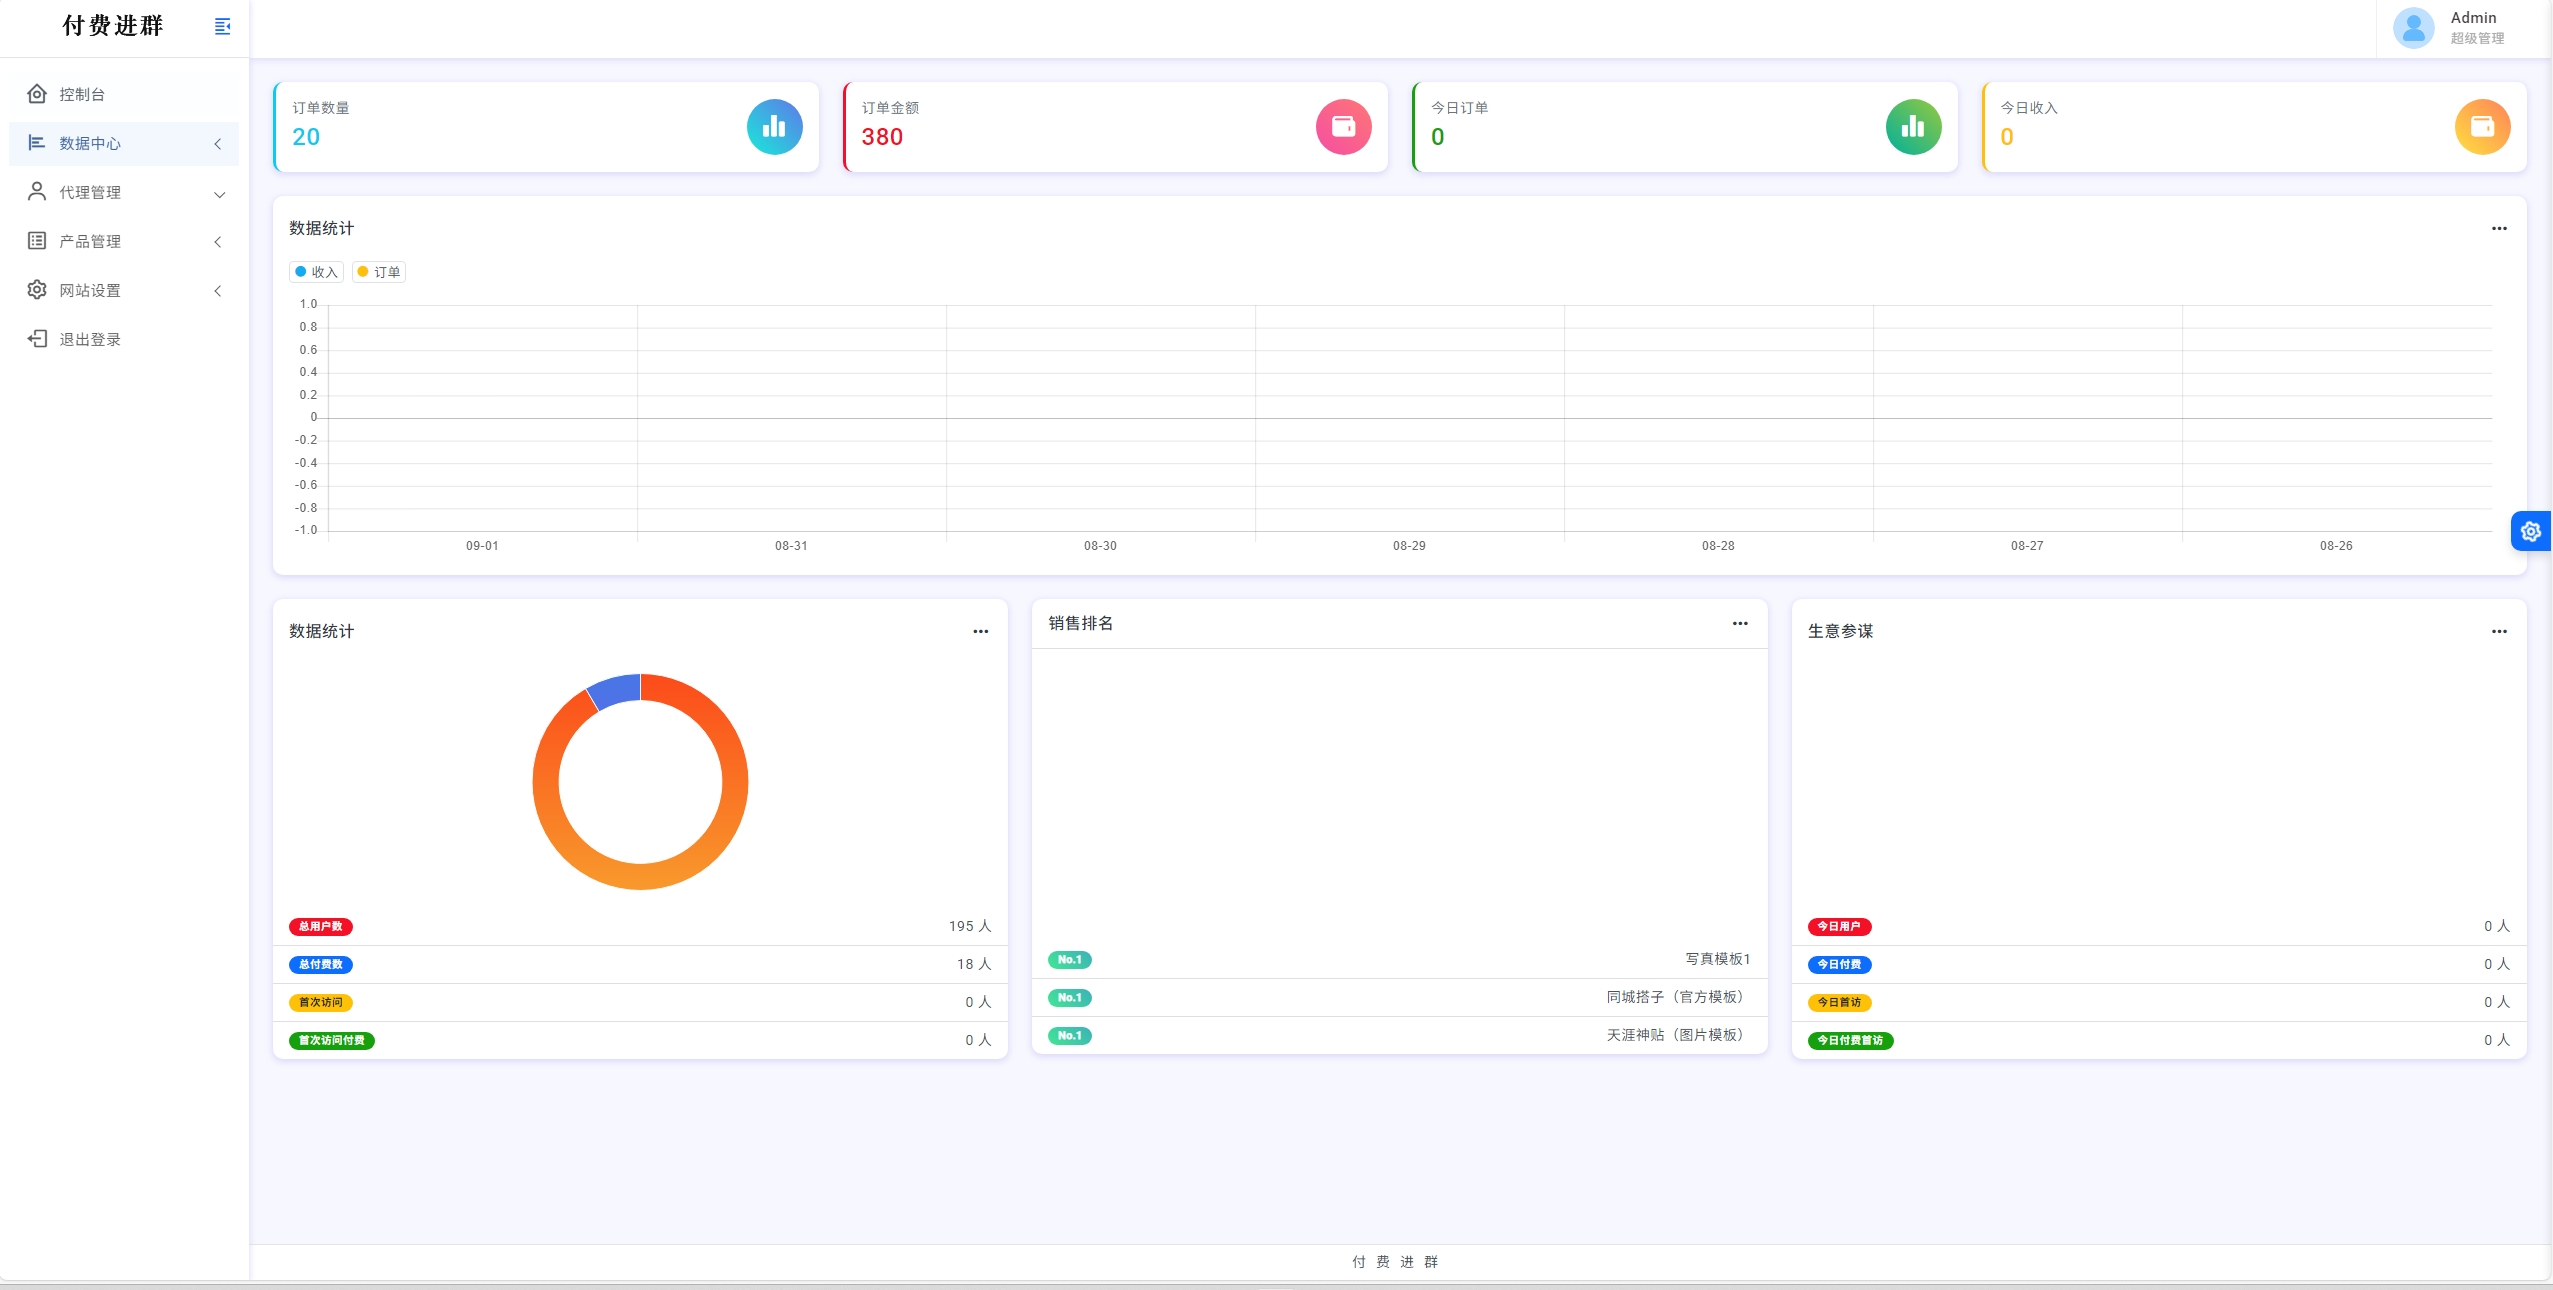Open the 控制台 home menu item

pyautogui.click(x=82, y=94)
